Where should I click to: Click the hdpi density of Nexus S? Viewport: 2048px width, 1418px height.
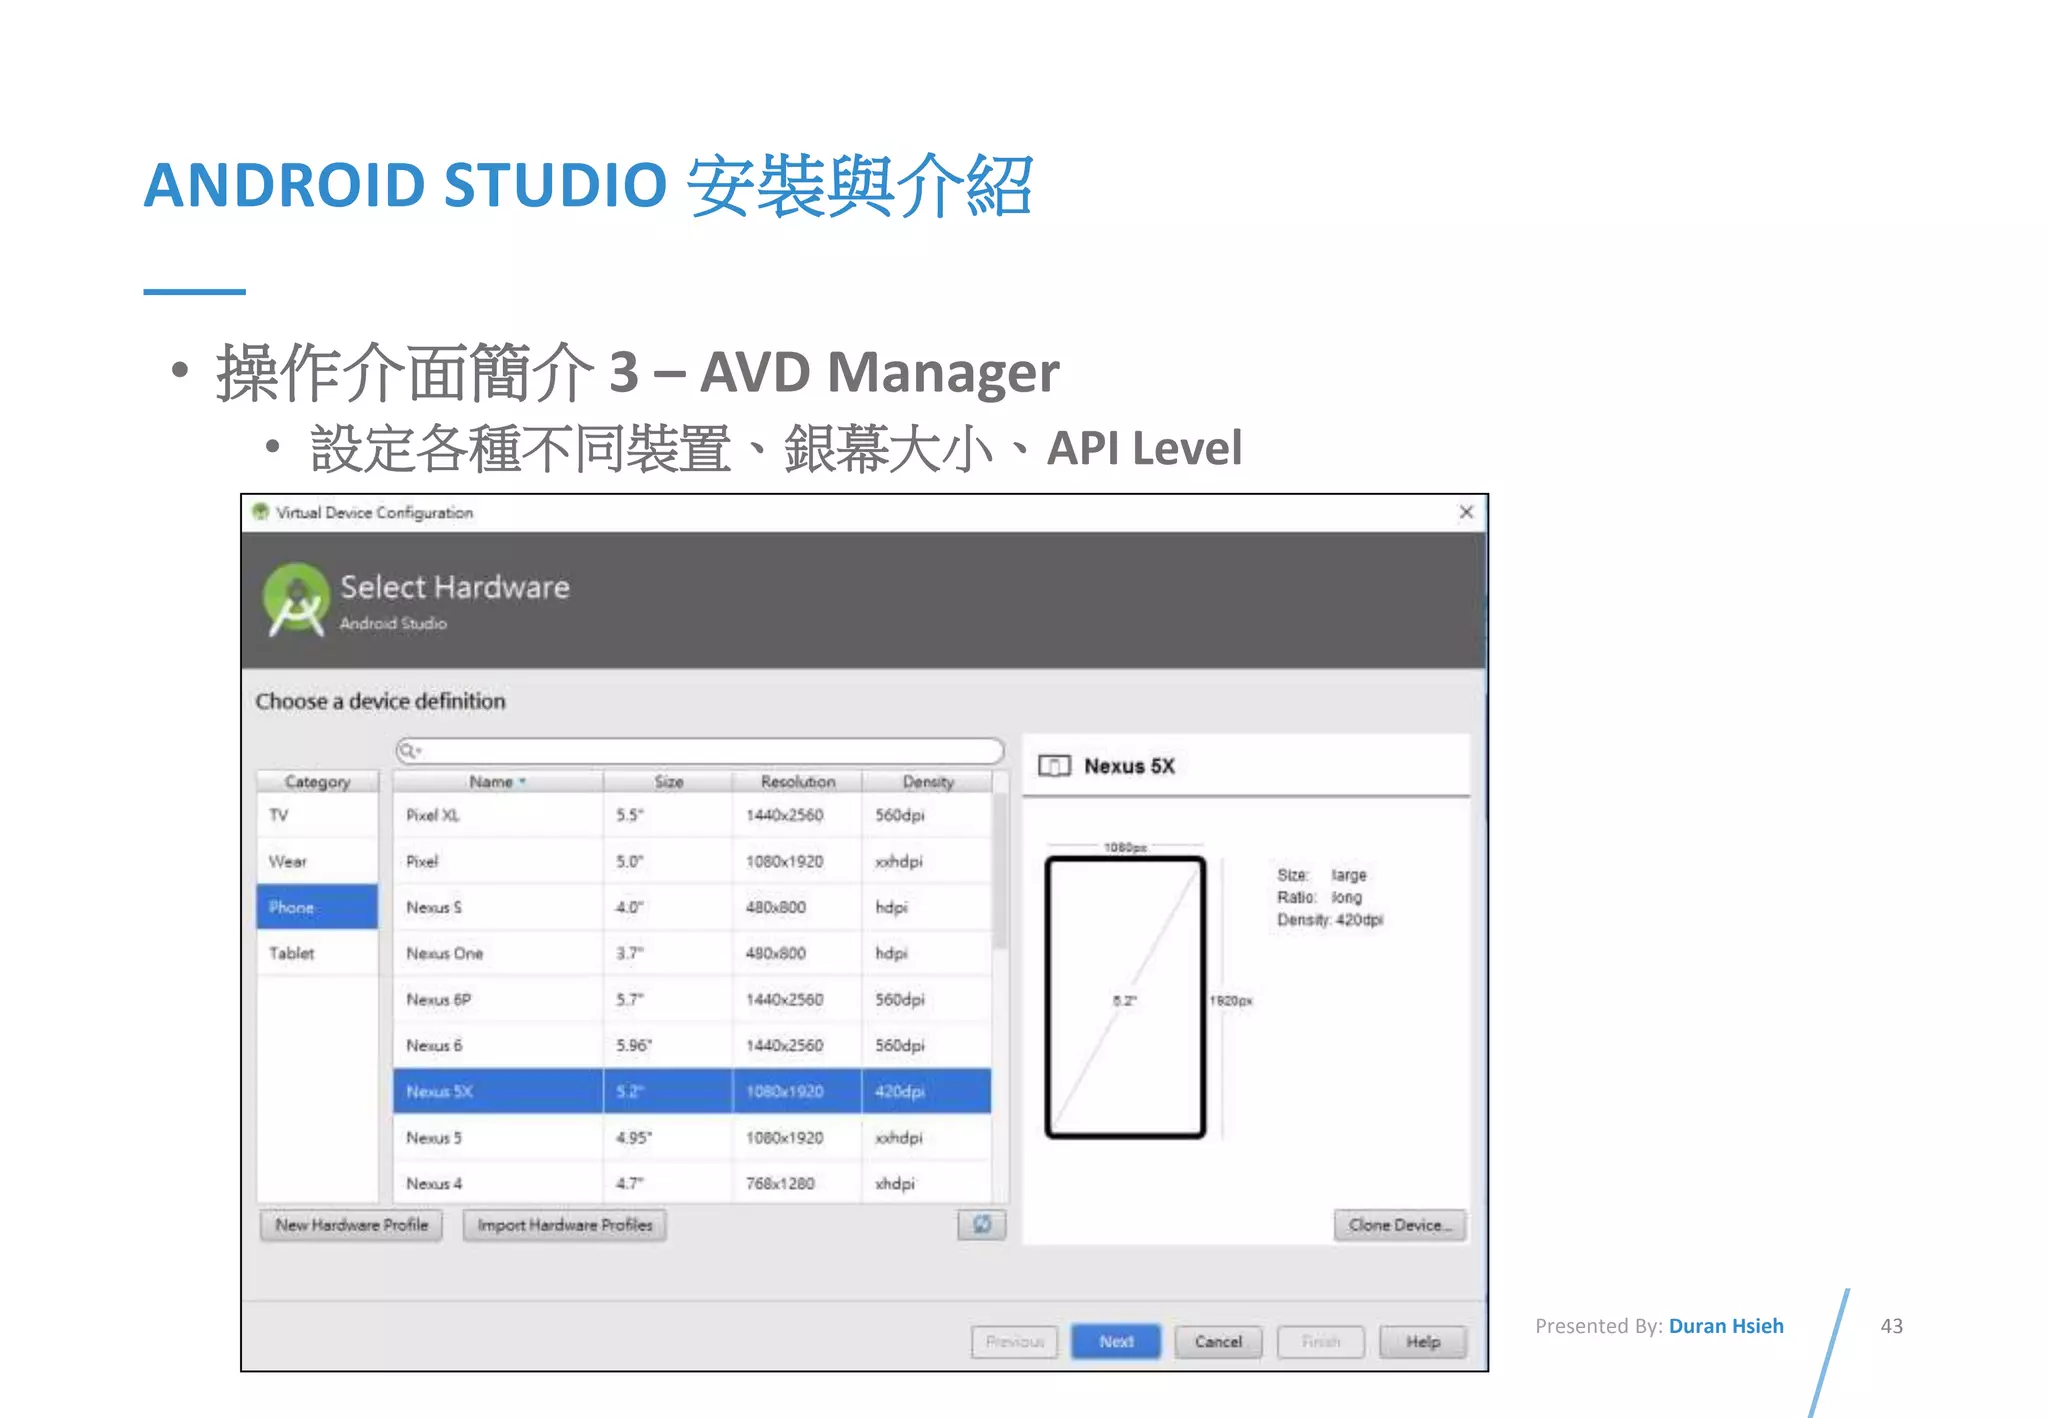coord(891,907)
